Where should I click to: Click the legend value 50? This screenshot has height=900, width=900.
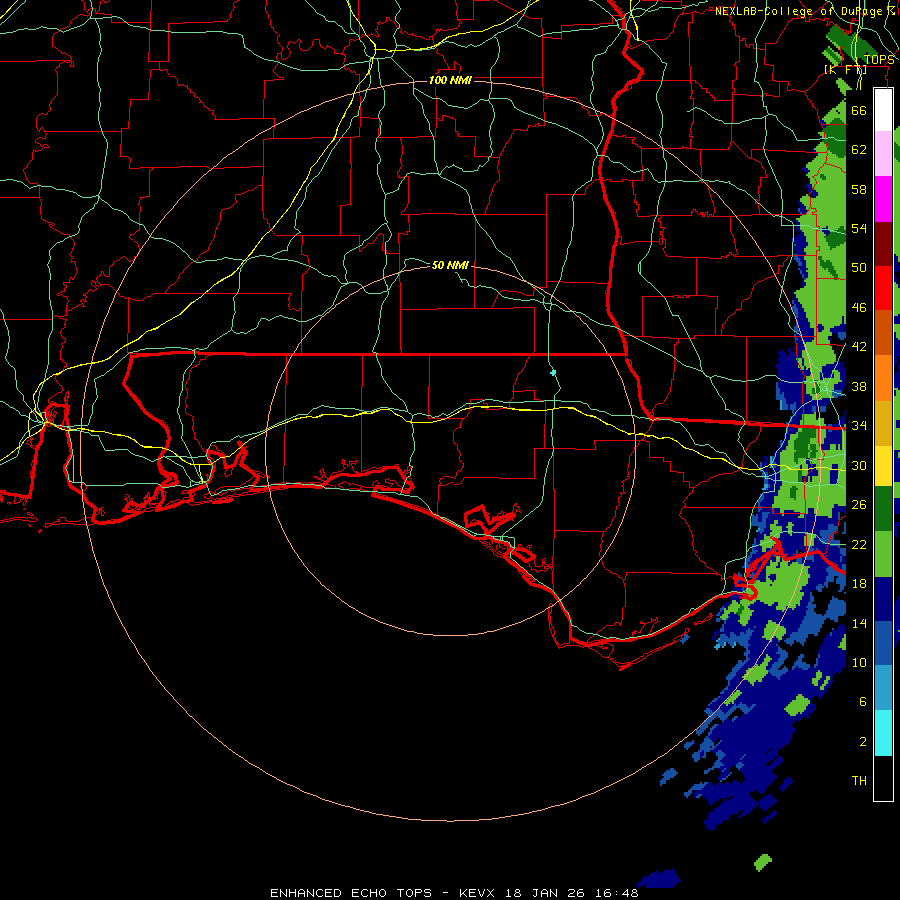(x=859, y=267)
